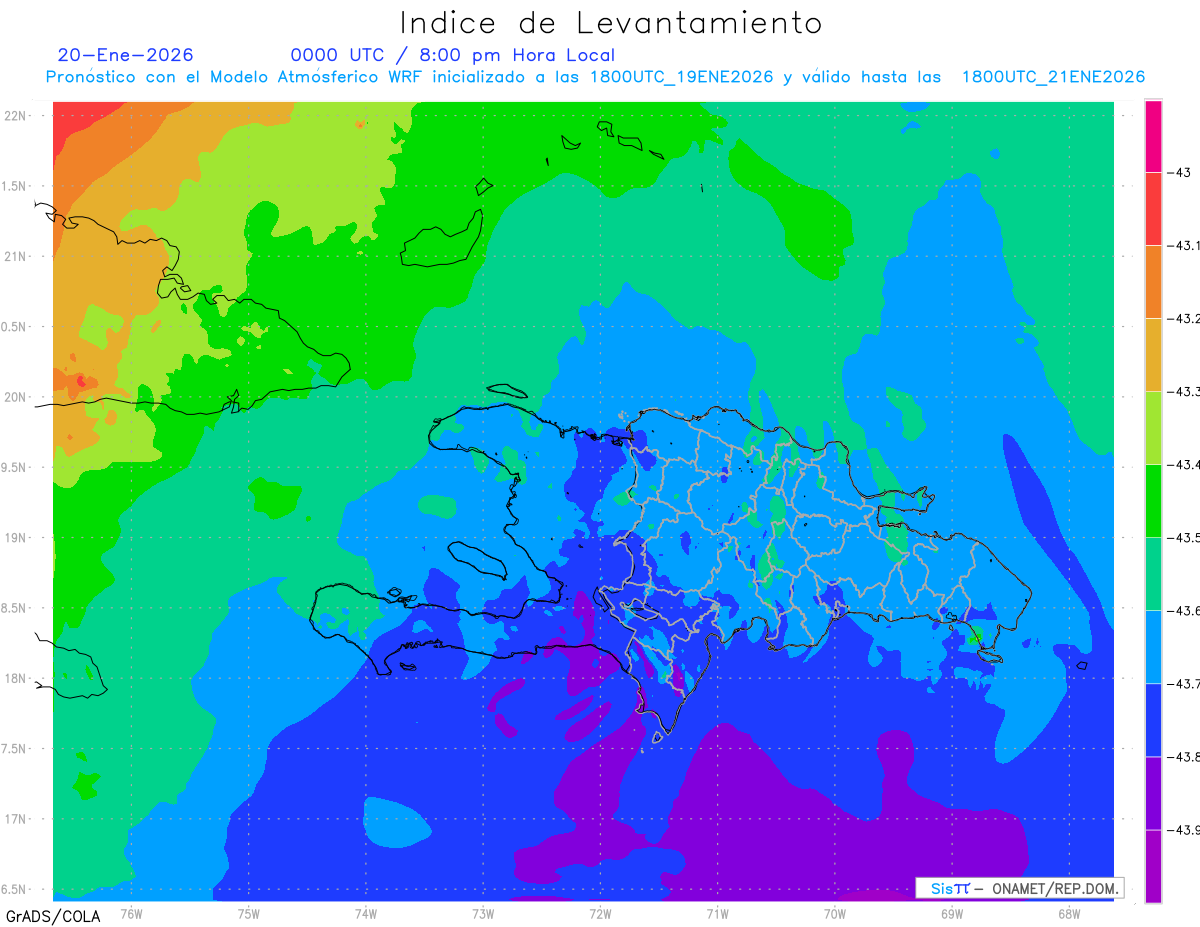
Task: Select the dark orange legend swatch below -43.1
Action: coord(1153,281)
